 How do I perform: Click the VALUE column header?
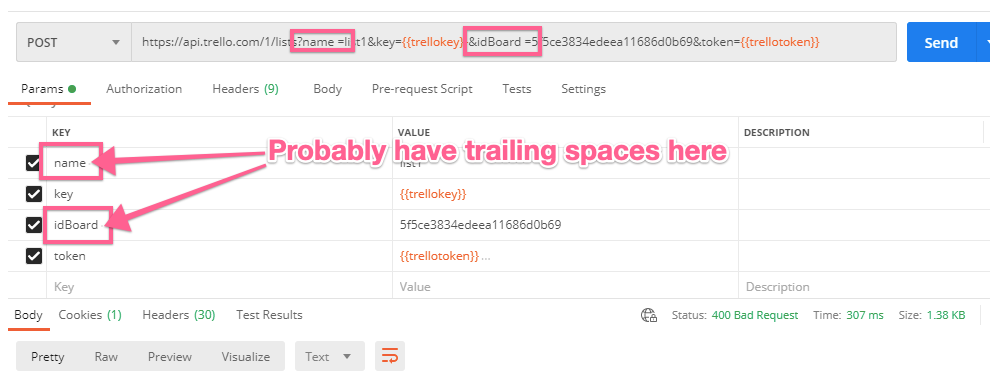click(414, 133)
